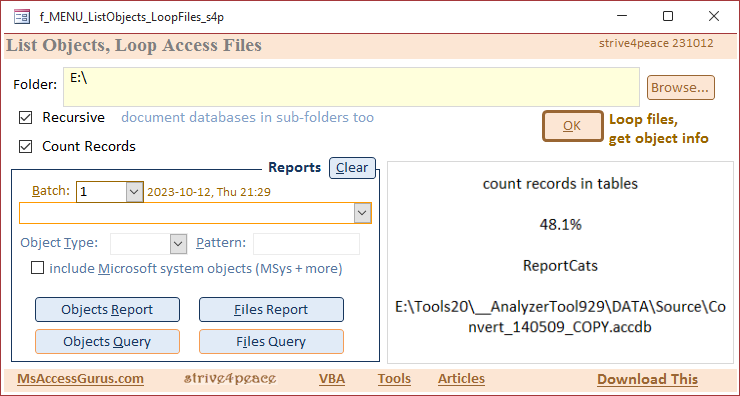740x396 pixels.
Task: Click the Browse... button
Action: tap(680, 87)
